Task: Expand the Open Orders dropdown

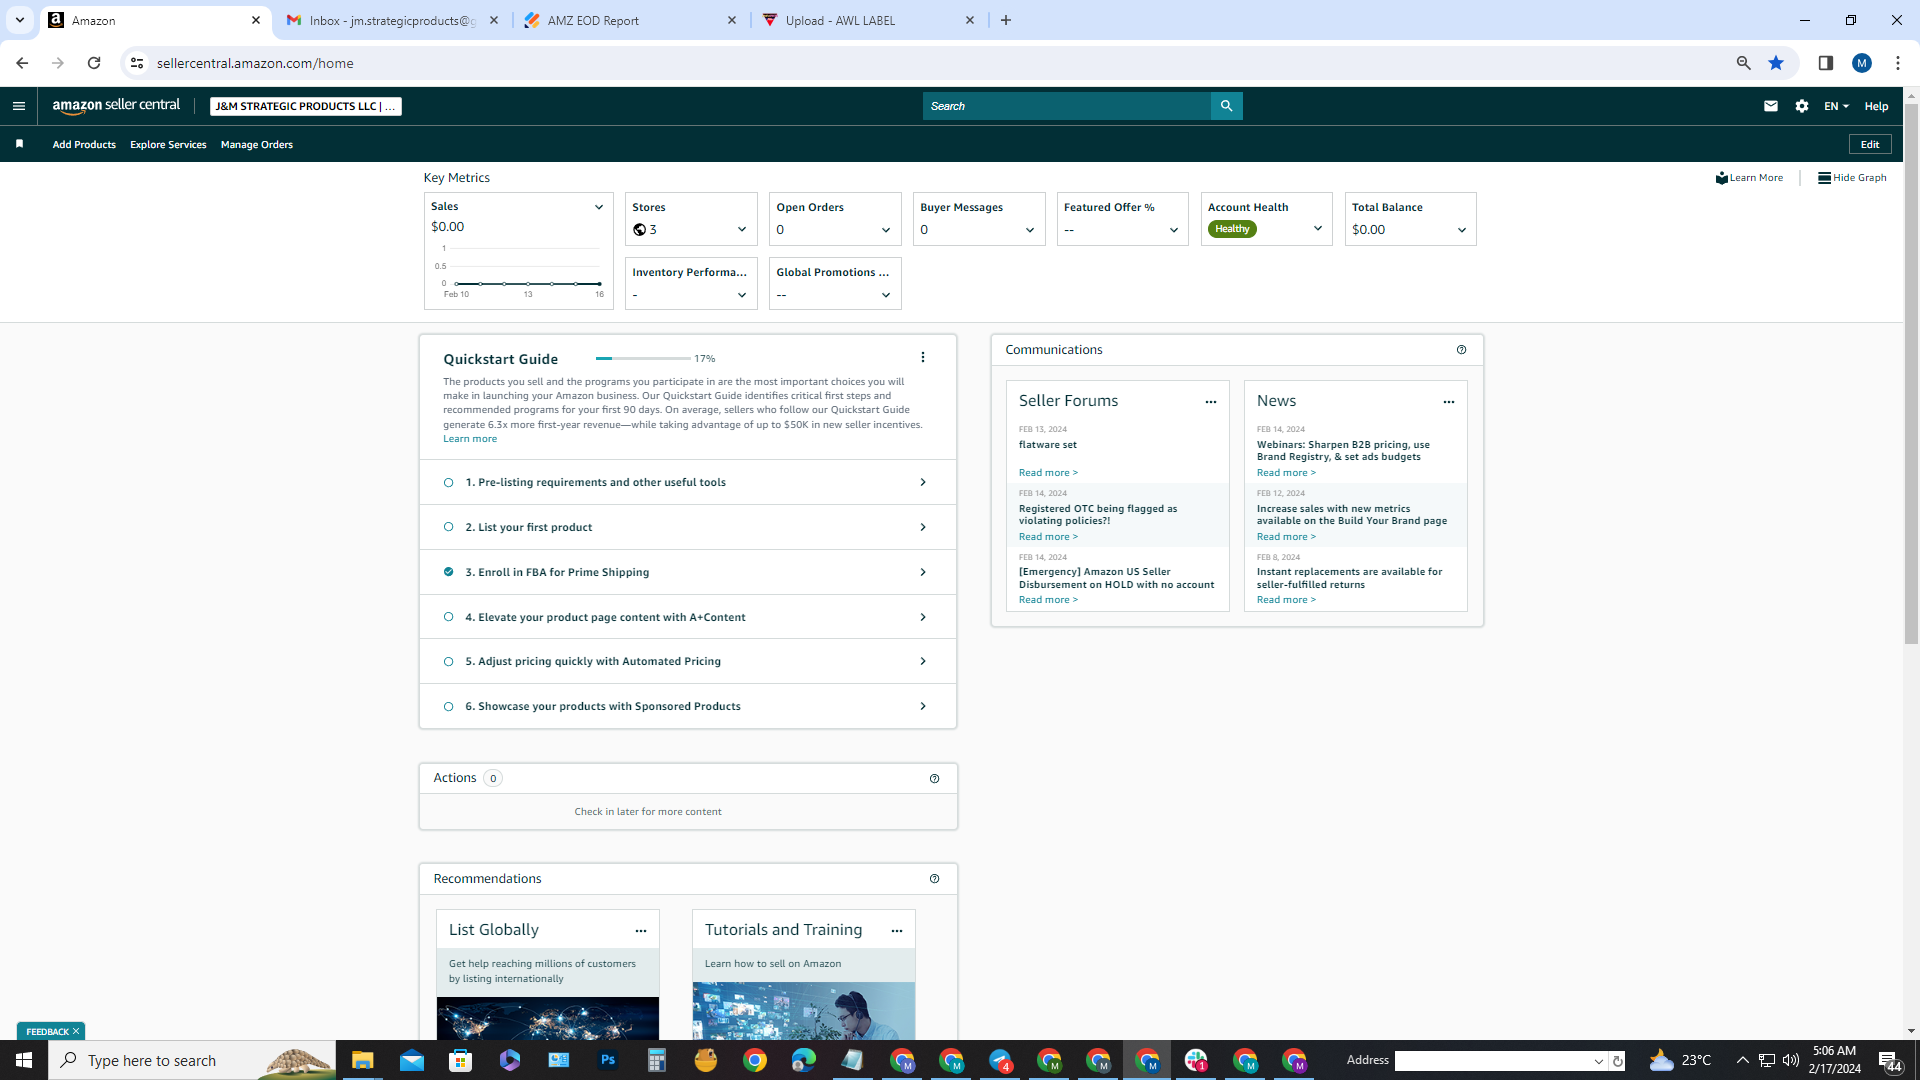Action: 886,230
